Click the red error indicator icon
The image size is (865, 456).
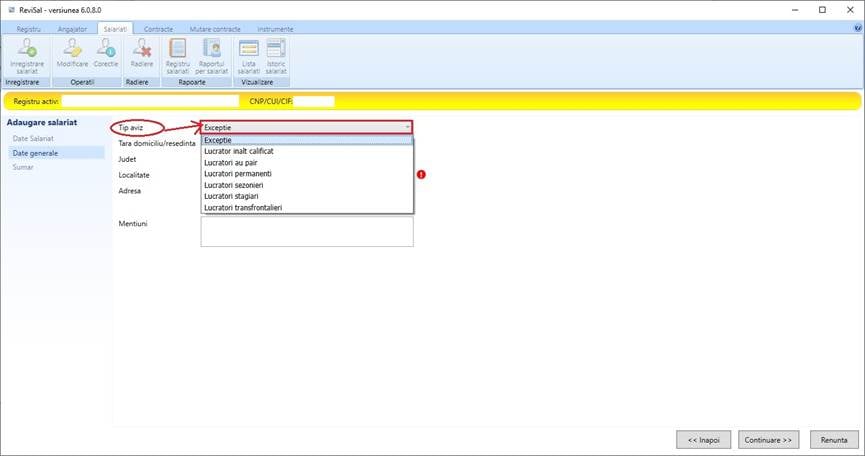421,174
